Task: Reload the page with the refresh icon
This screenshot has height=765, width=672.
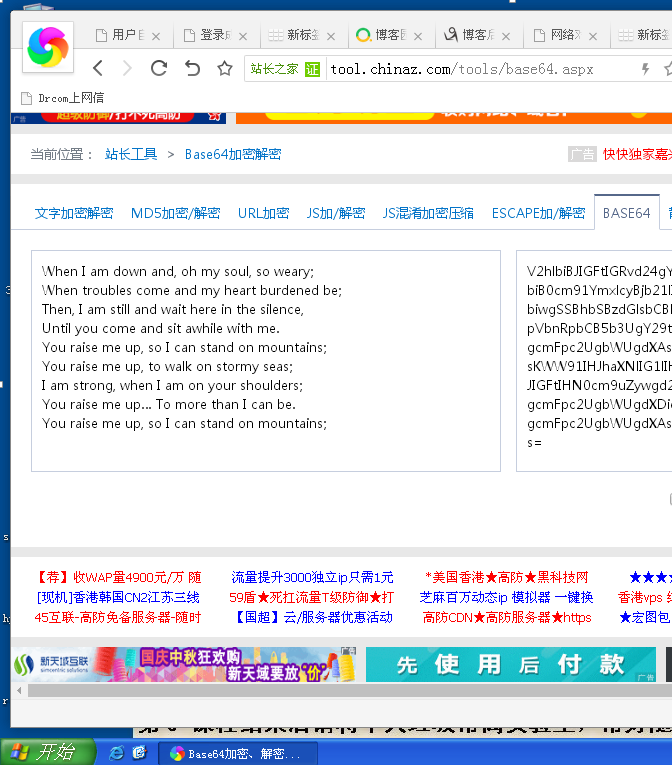Action: click(x=159, y=68)
